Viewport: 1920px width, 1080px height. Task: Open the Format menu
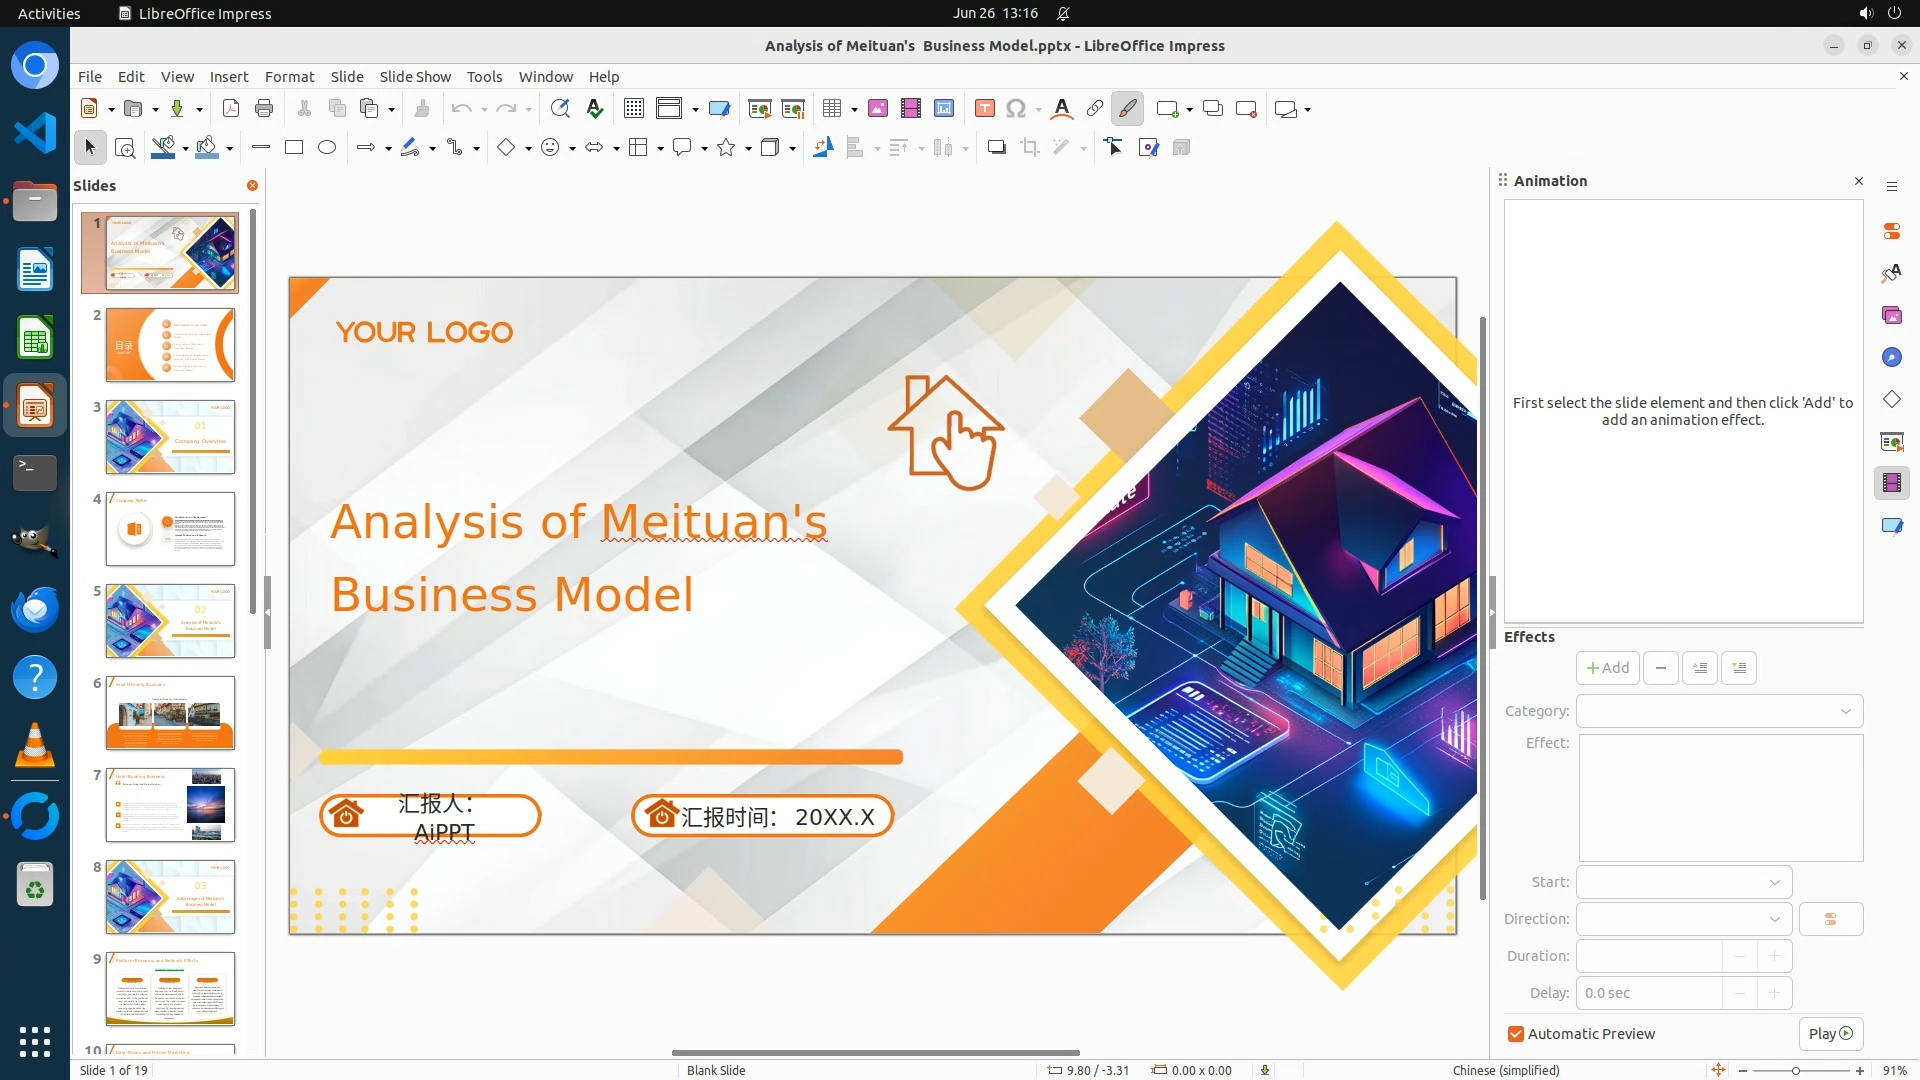pyautogui.click(x=289, y=77)
